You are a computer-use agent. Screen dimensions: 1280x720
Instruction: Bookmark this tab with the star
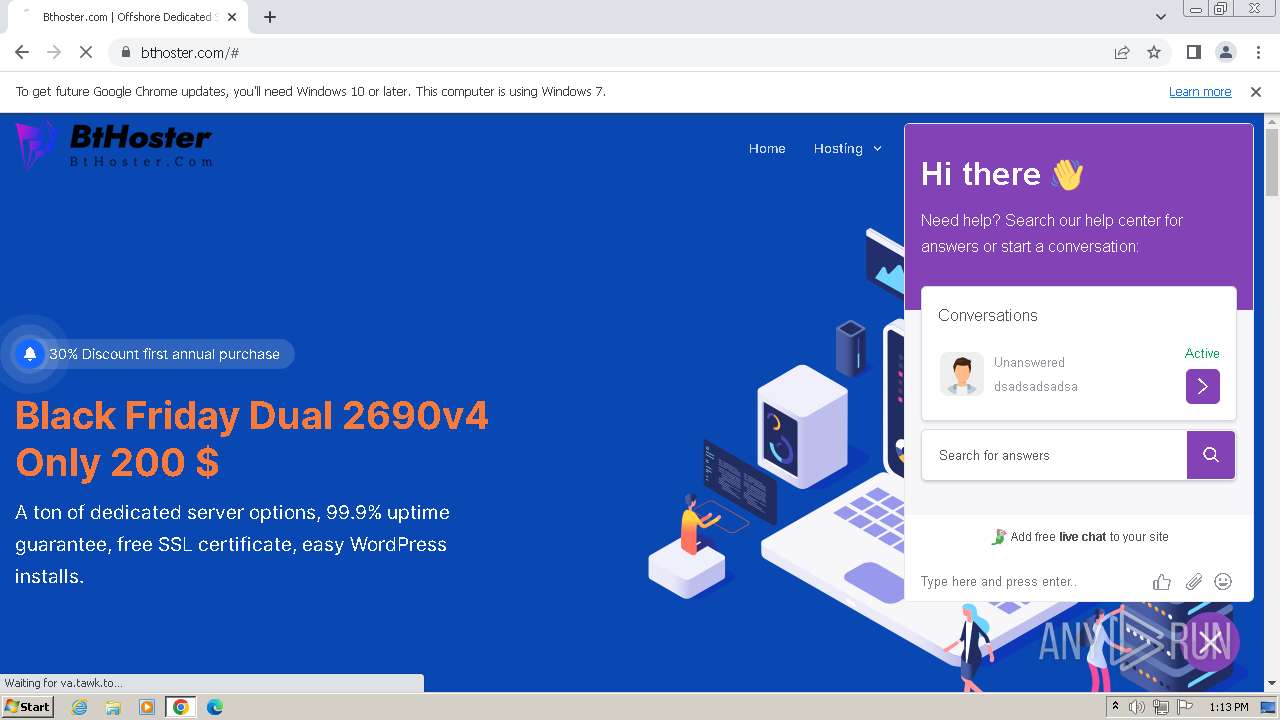(1154, 52)
